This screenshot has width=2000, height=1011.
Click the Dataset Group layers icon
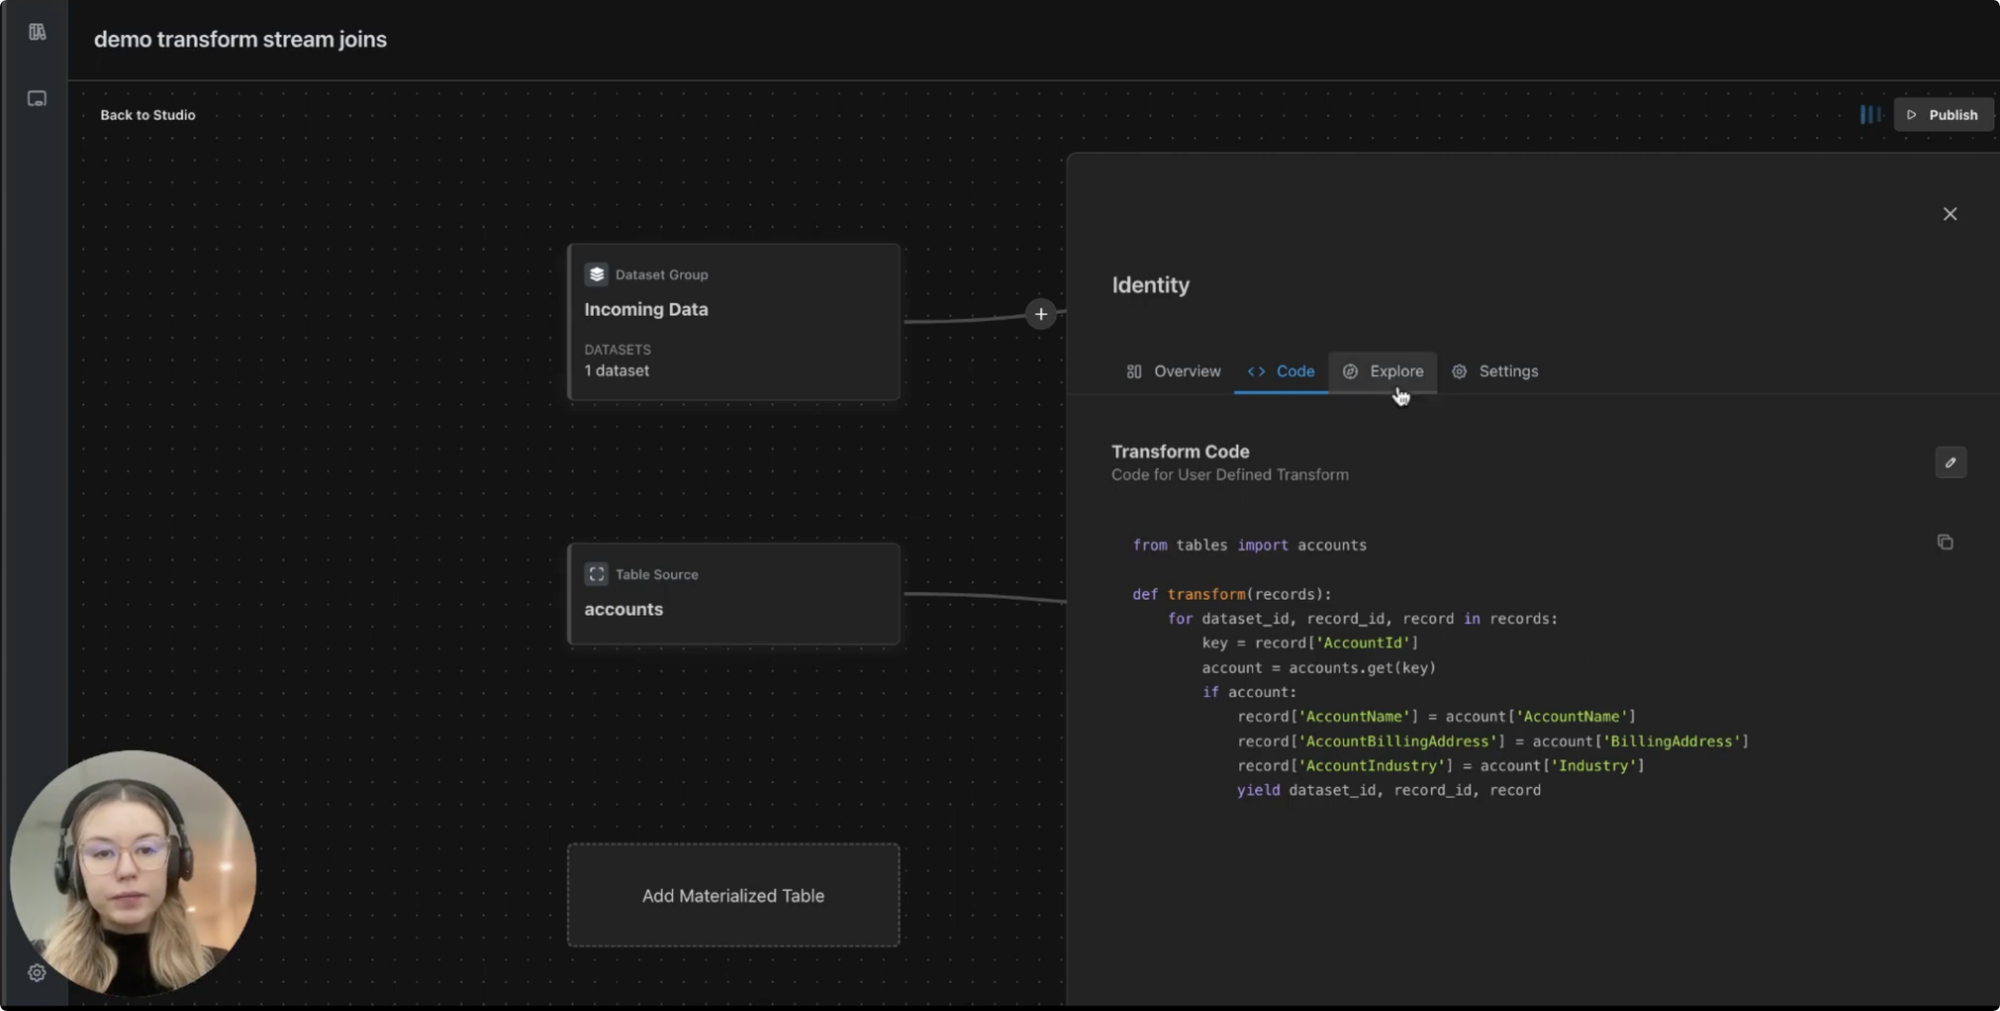point(596,273)
